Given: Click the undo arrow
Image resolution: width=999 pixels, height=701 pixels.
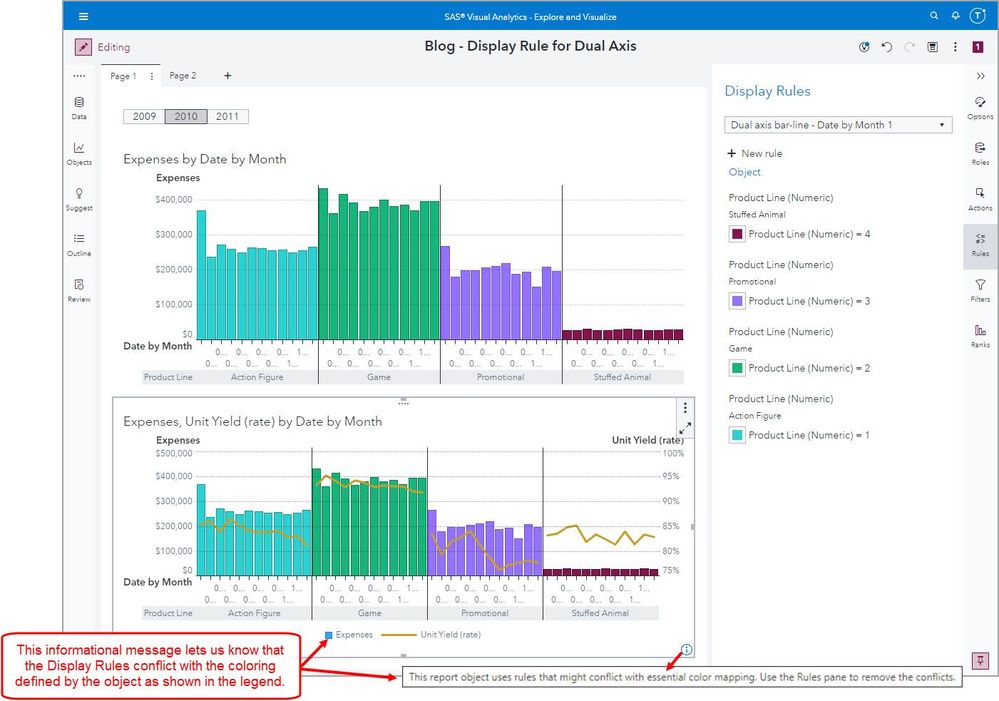Looking at the screenshot, I should coord(886,47).
